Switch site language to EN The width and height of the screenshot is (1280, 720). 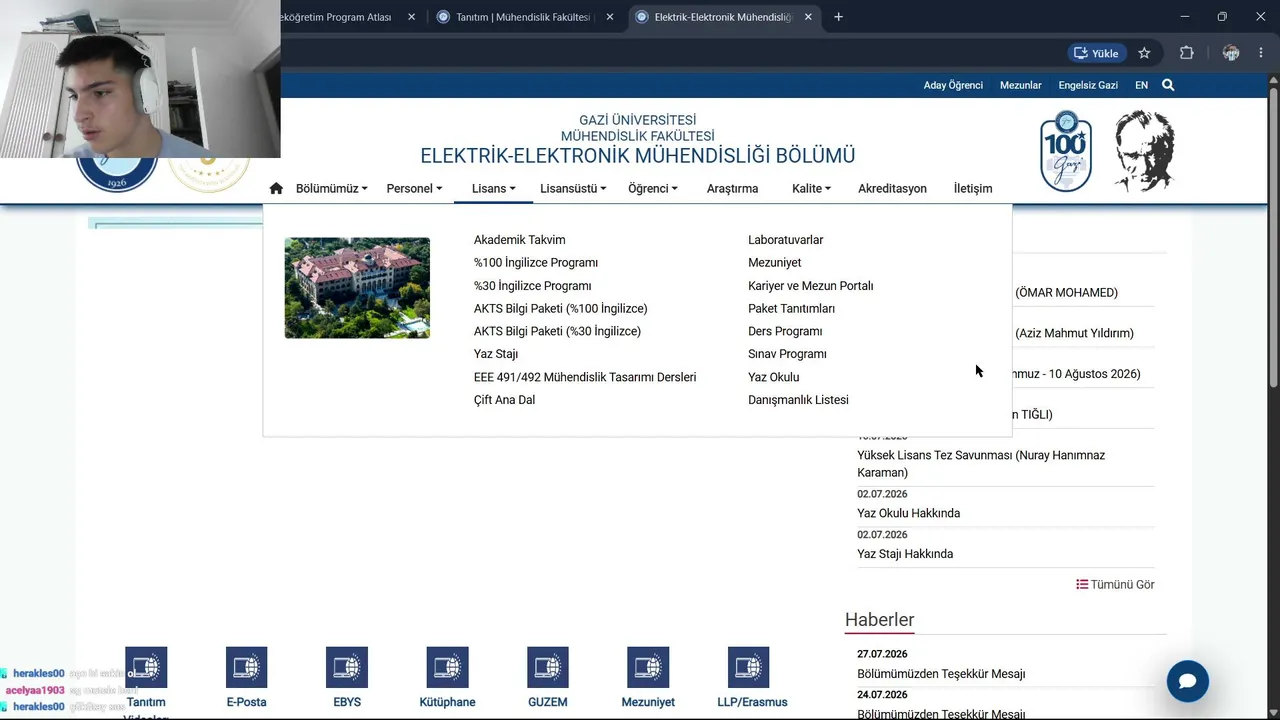(x=1141, y=85)
